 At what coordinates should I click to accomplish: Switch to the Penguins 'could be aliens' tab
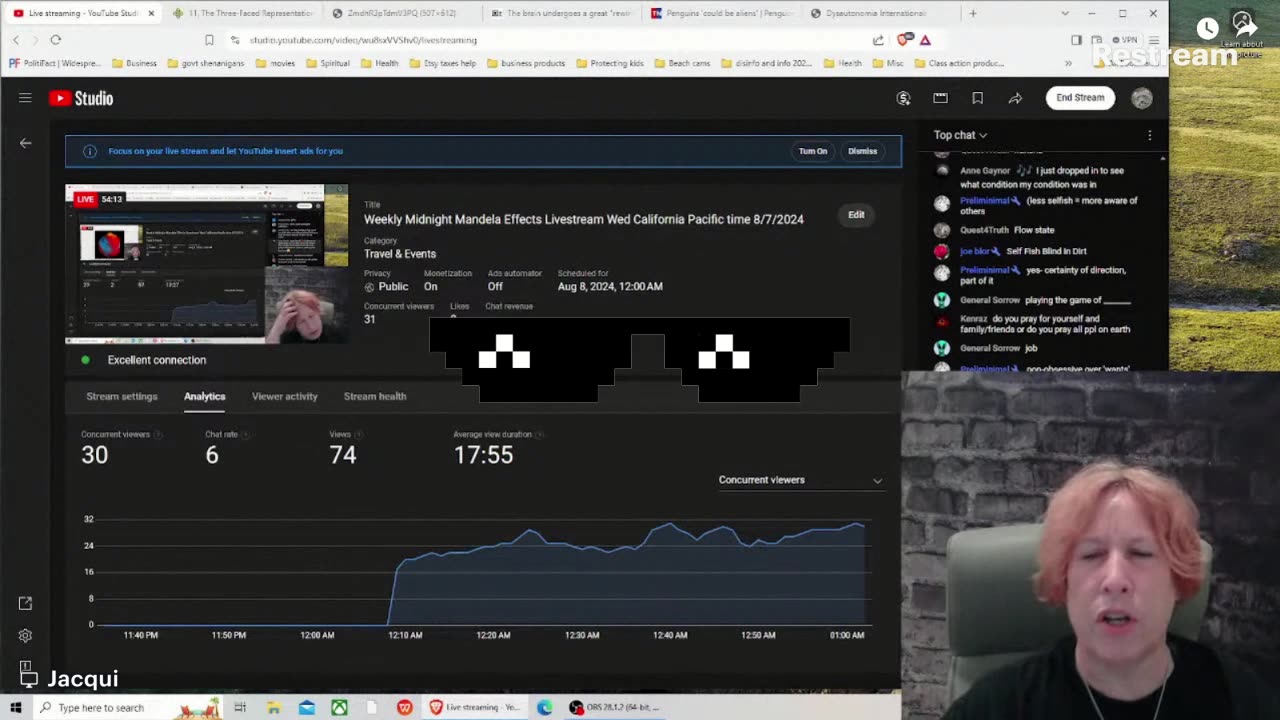721,13
